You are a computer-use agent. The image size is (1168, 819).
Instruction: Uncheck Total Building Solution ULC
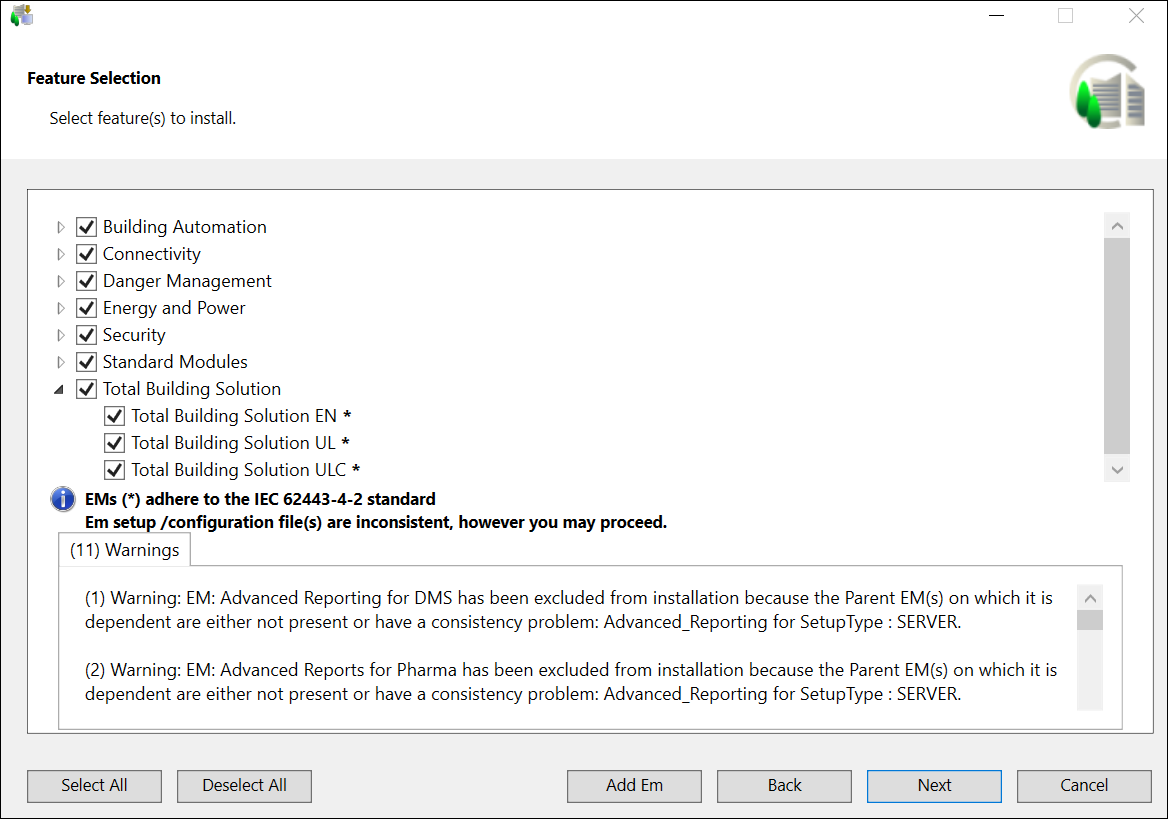coord(114,469)
